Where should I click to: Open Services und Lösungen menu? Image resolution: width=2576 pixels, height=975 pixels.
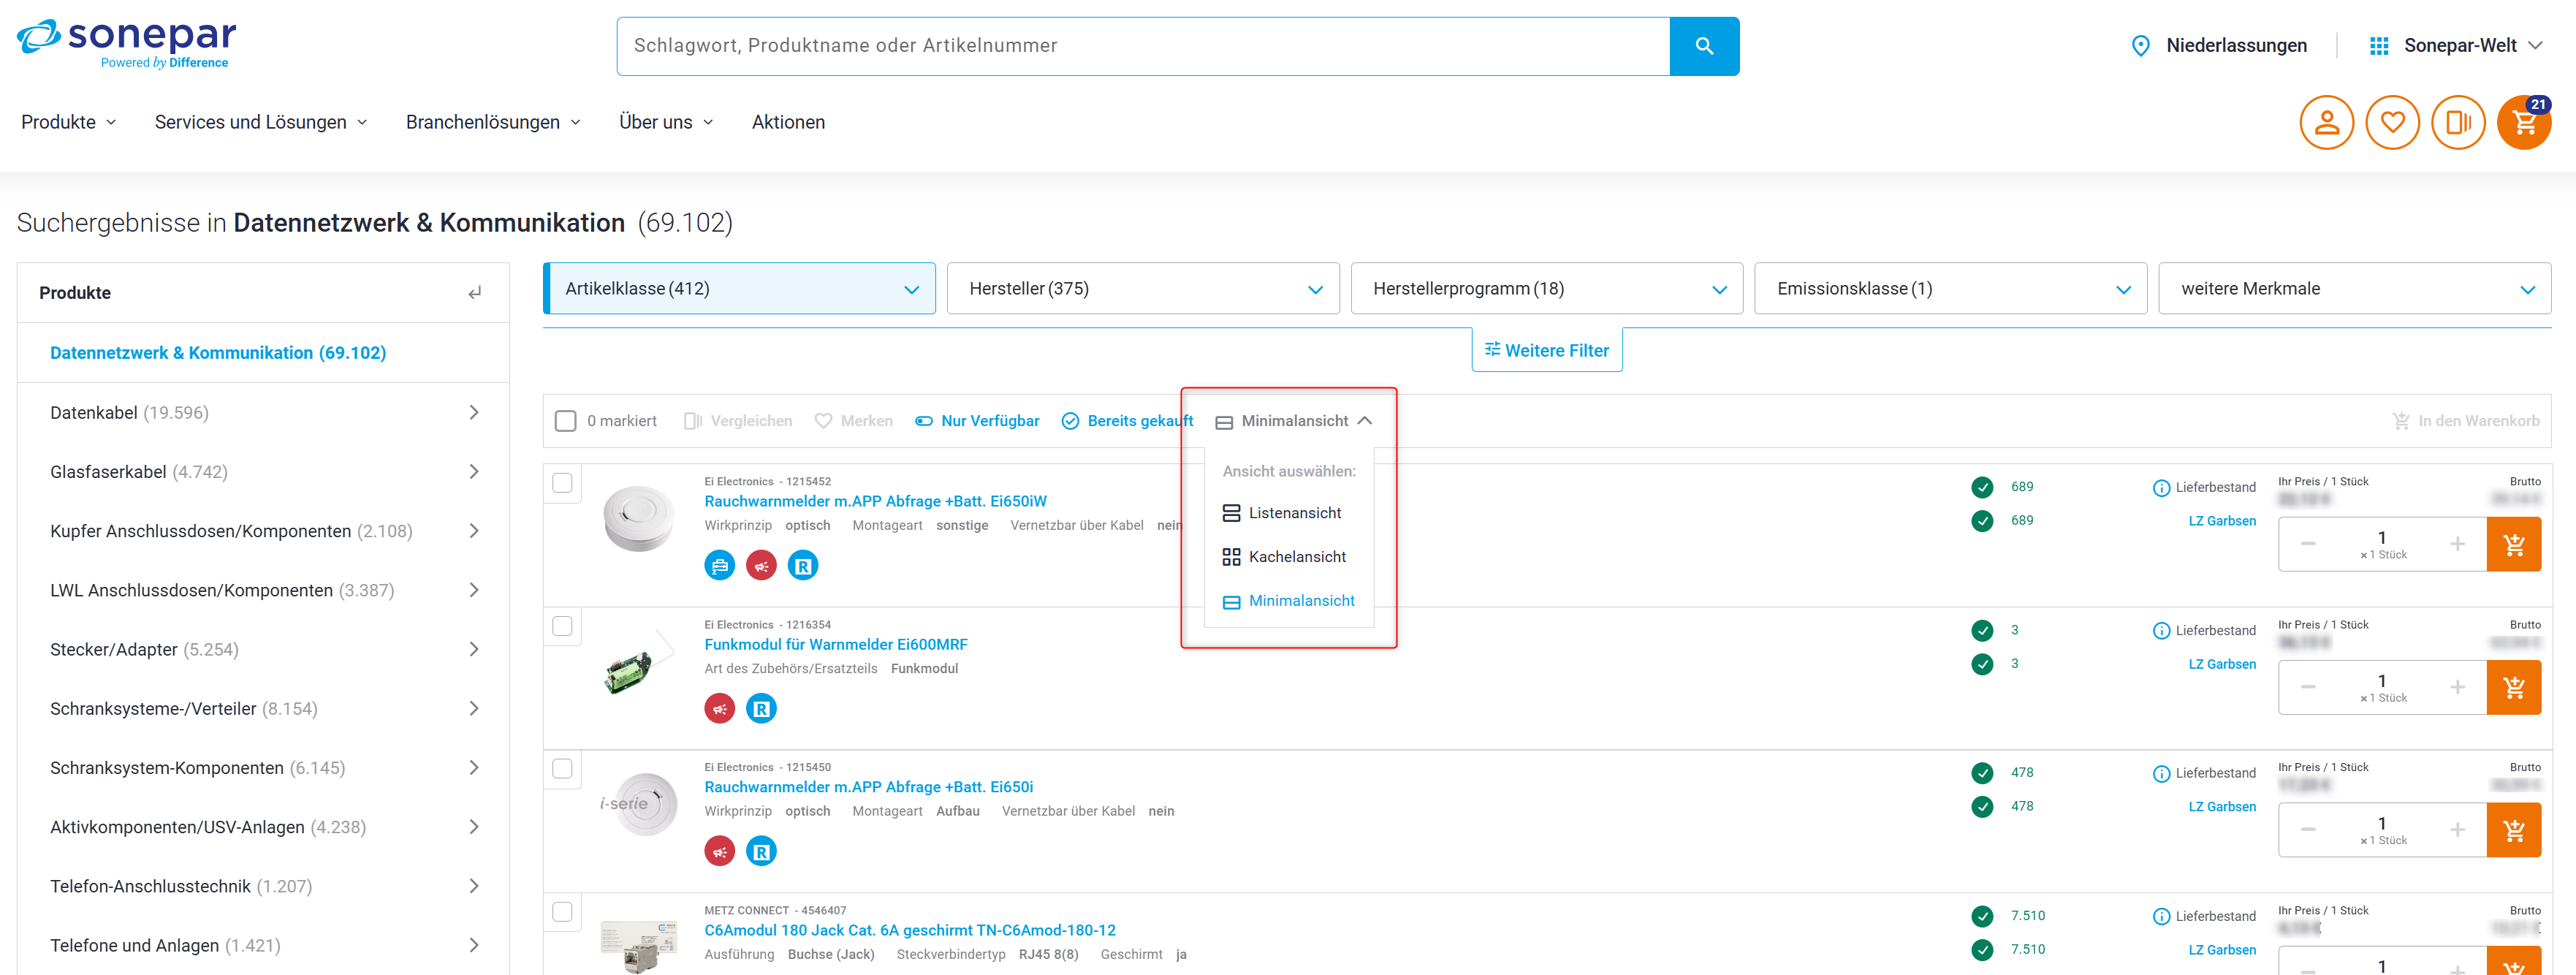coord(261,122)
